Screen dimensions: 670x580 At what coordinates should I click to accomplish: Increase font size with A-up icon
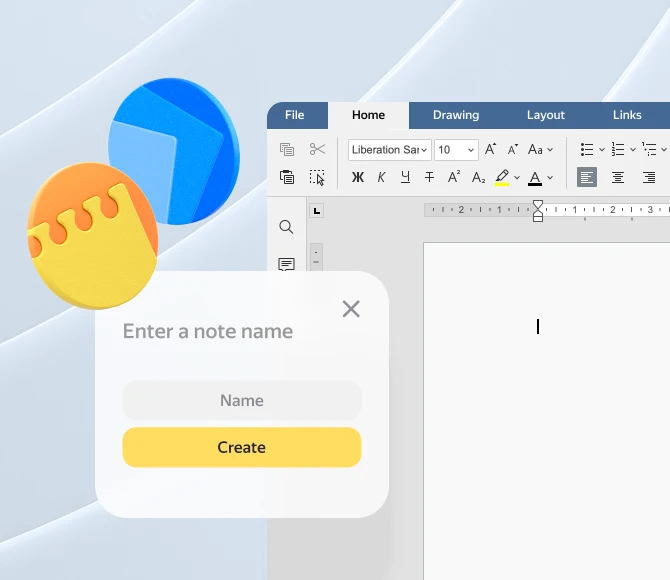[490, 149]
